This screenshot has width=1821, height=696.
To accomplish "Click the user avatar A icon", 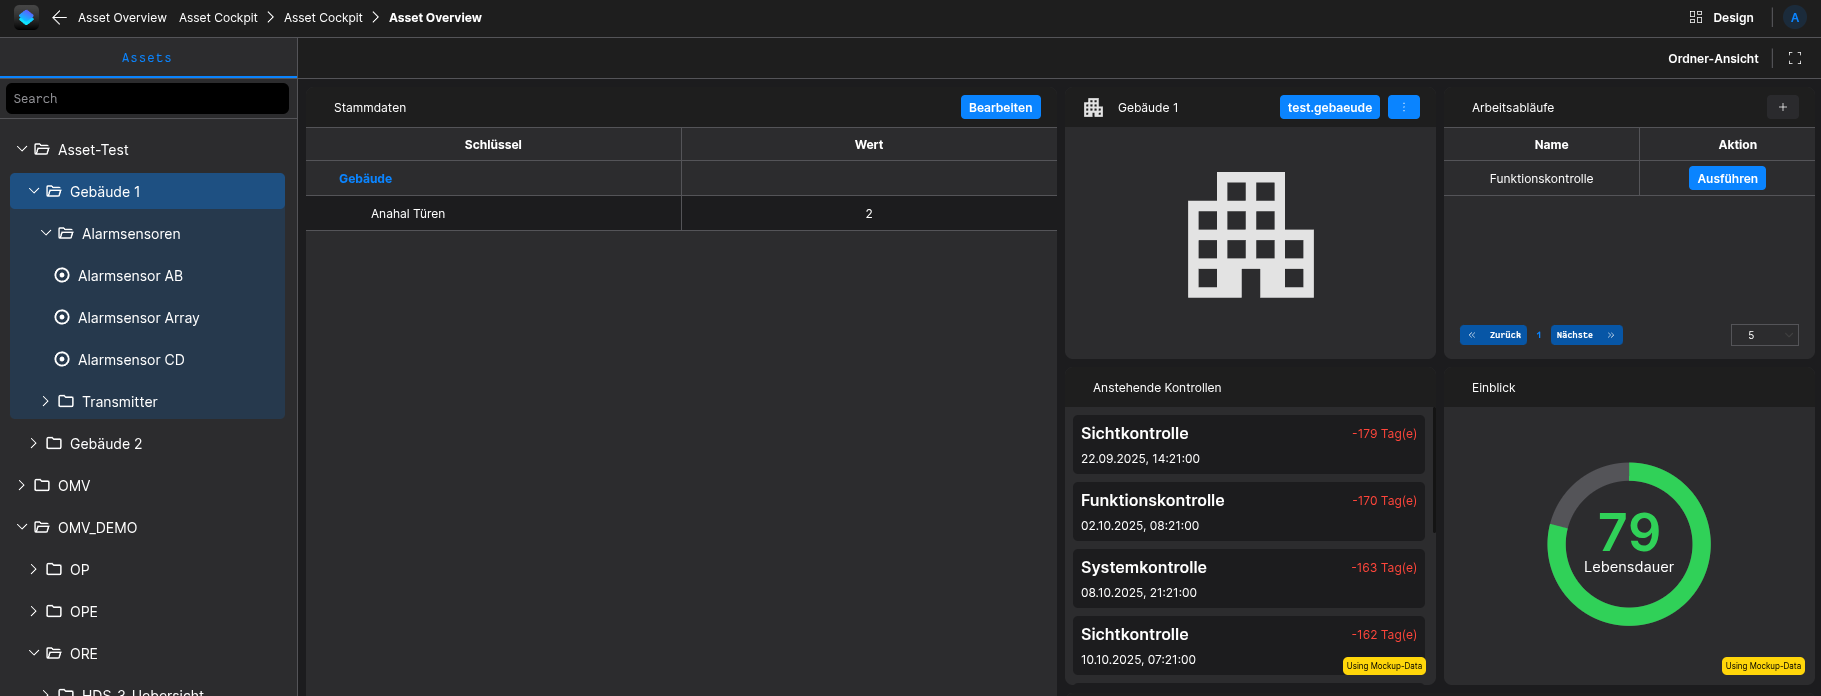I will 1795,18.
